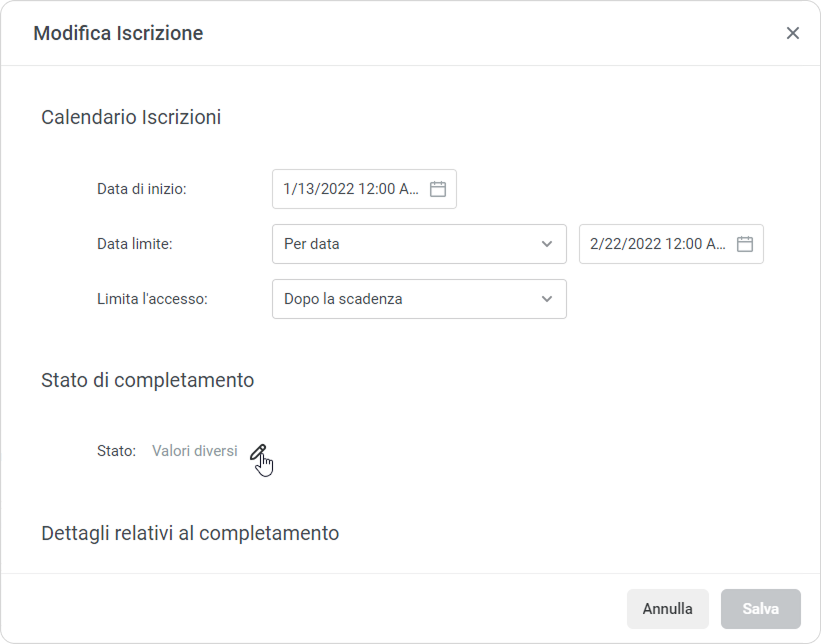
Task: Open the calendar picker for Data di inizio
Action: [437, 189]
